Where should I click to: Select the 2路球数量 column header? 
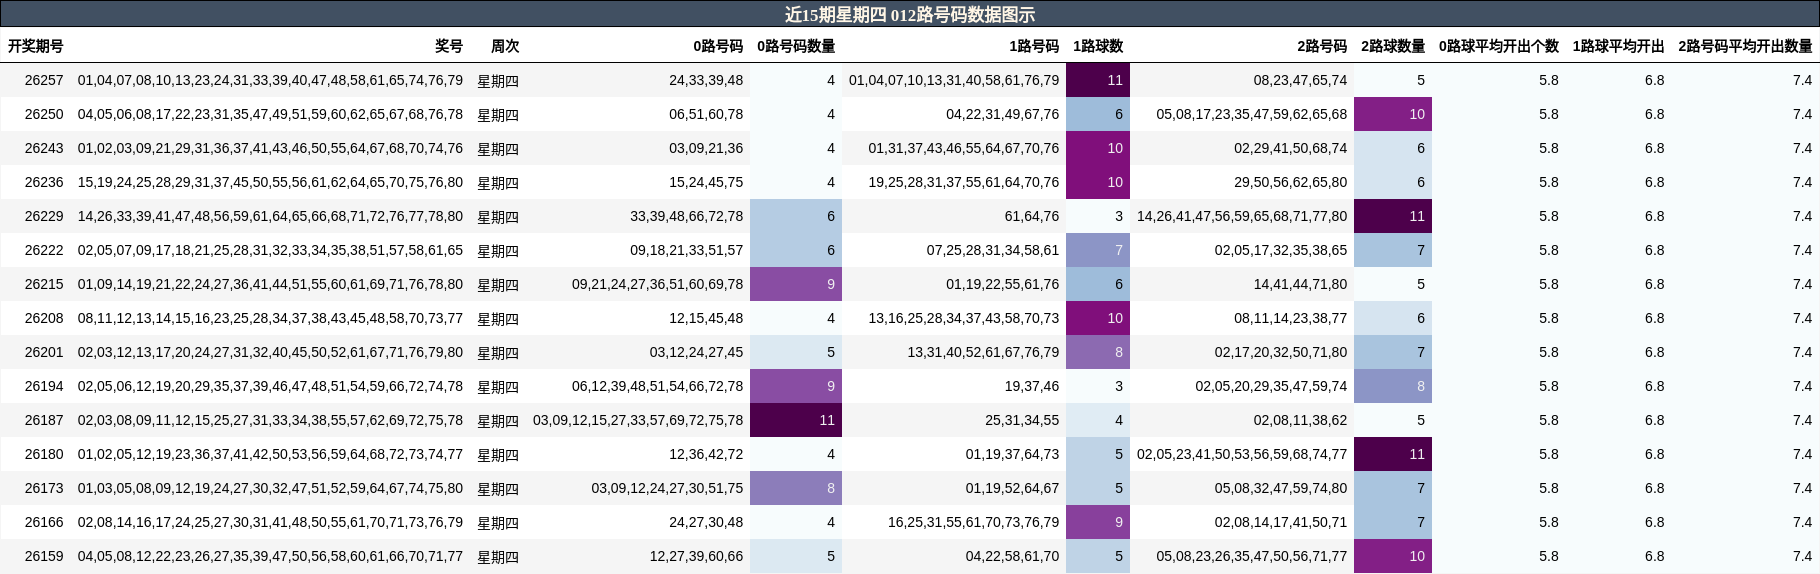coord(1393,46)
